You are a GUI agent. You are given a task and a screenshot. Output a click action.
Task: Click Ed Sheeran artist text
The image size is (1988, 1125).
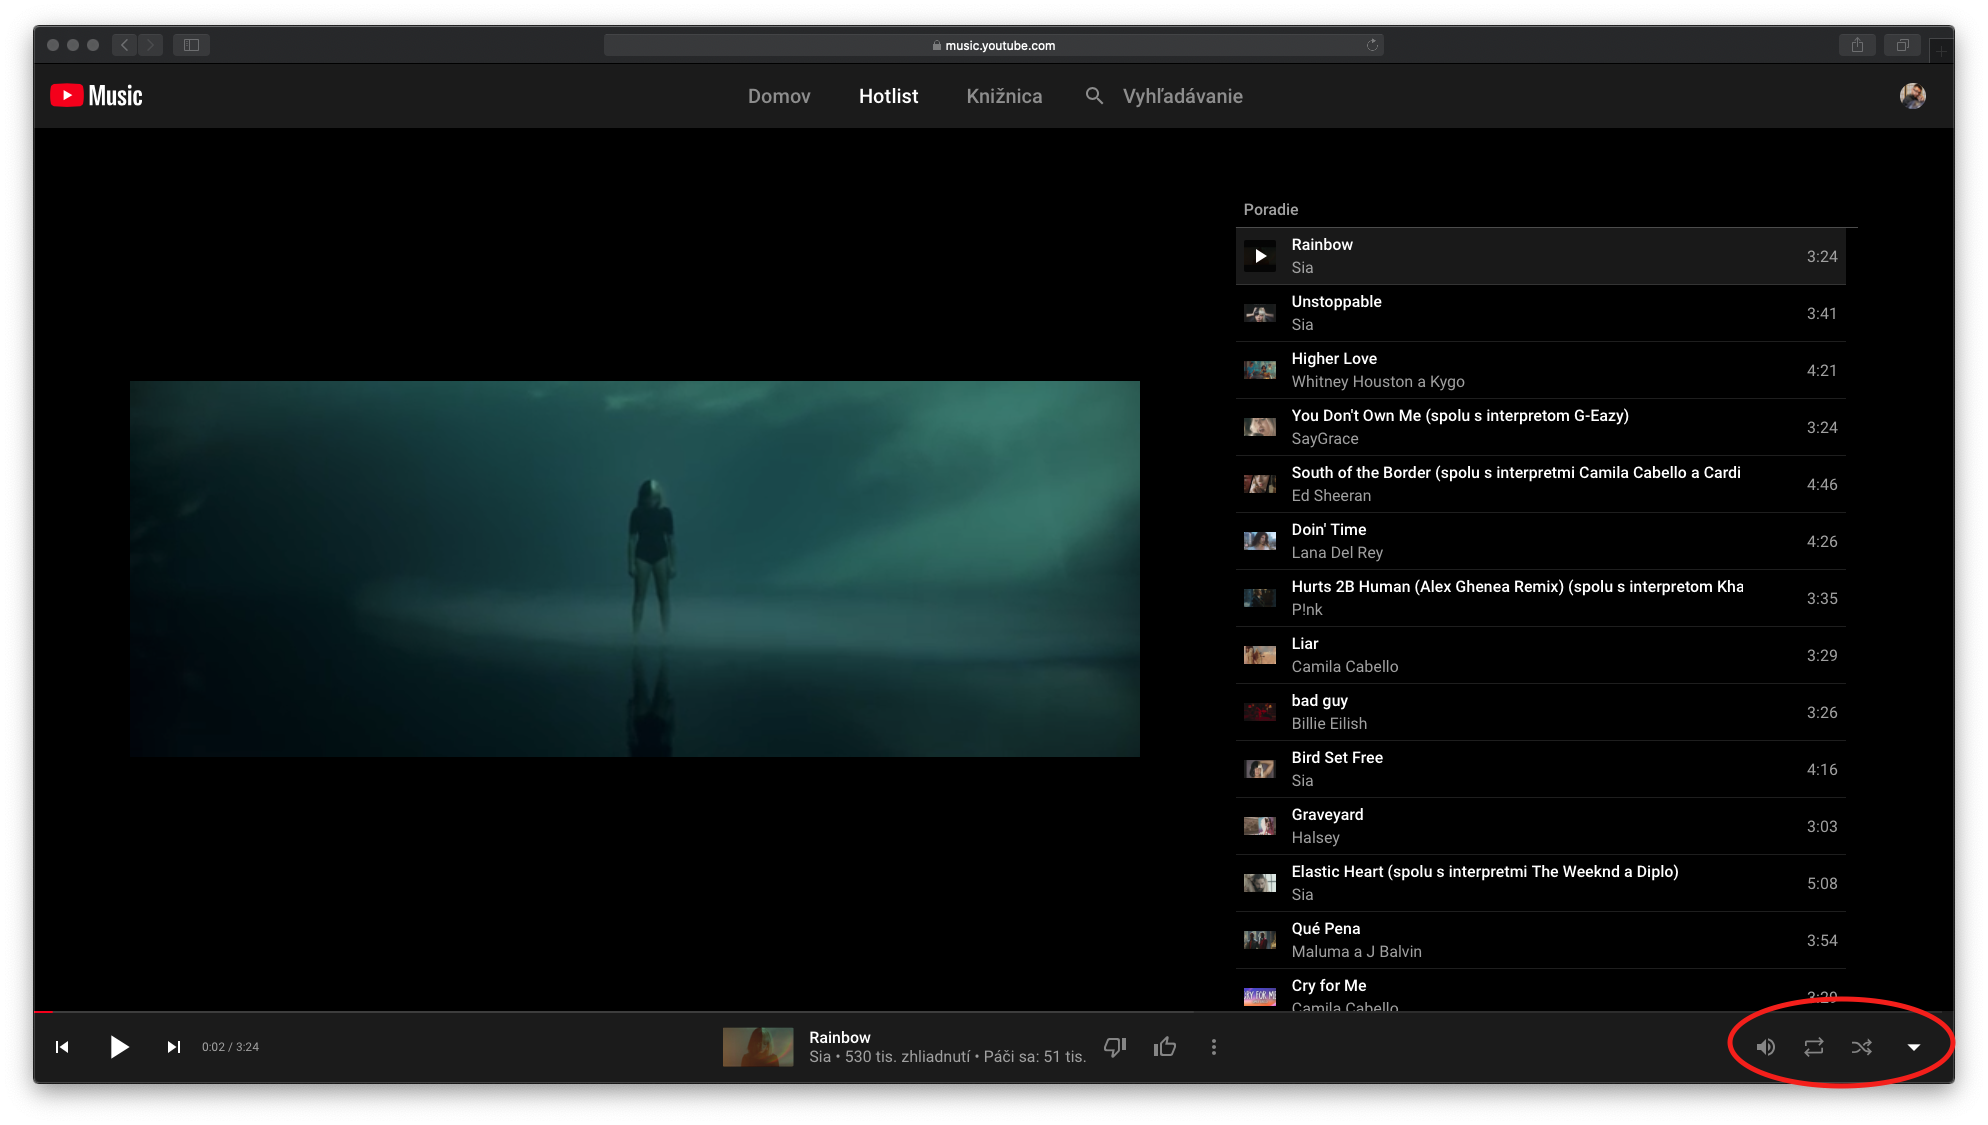tap(1331, 496)
